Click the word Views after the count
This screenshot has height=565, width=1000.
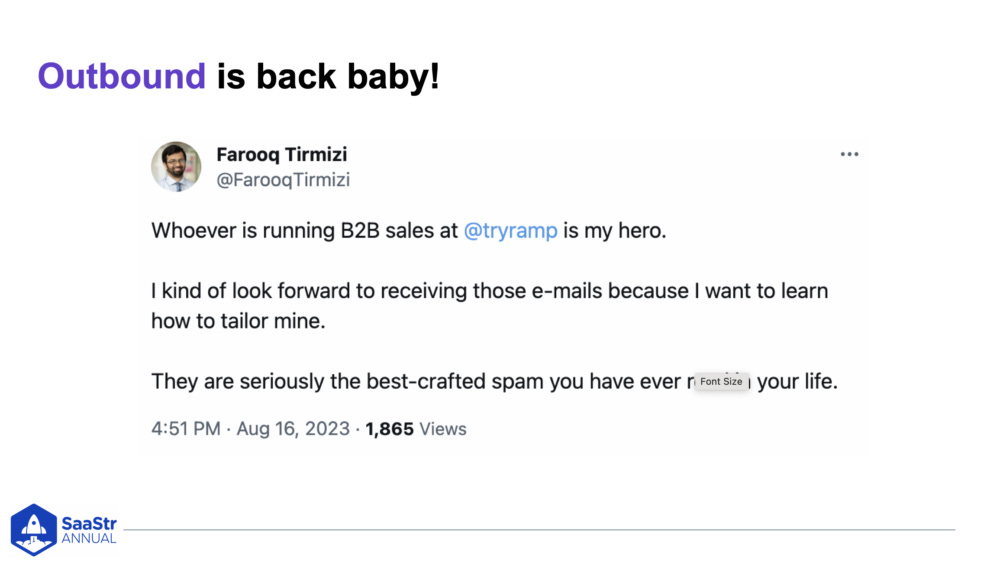(x=443, y=429)
